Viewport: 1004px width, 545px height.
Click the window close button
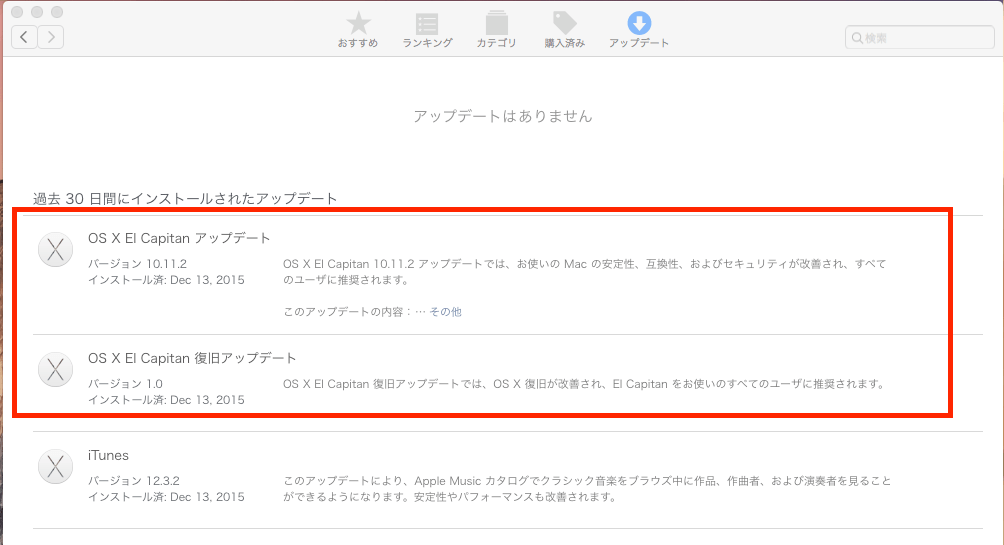[17, 12]
